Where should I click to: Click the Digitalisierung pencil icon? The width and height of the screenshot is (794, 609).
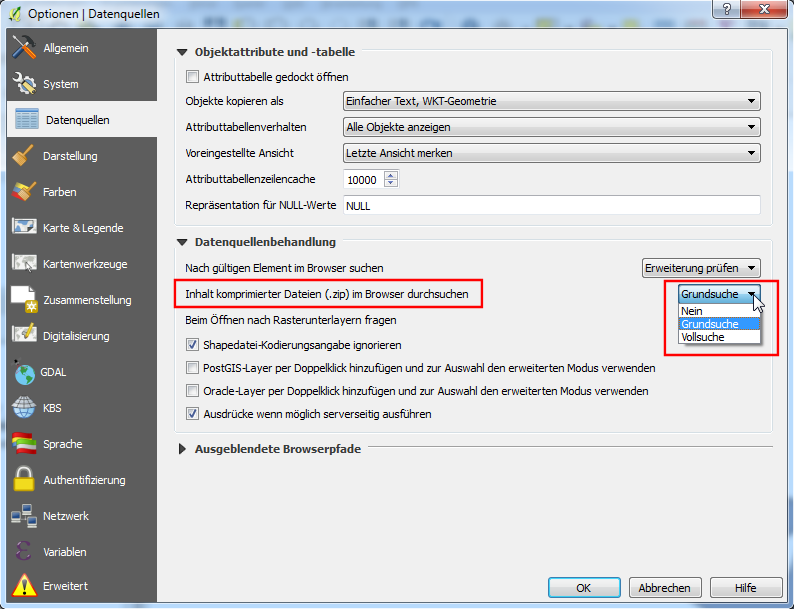(x=24, y=335)
